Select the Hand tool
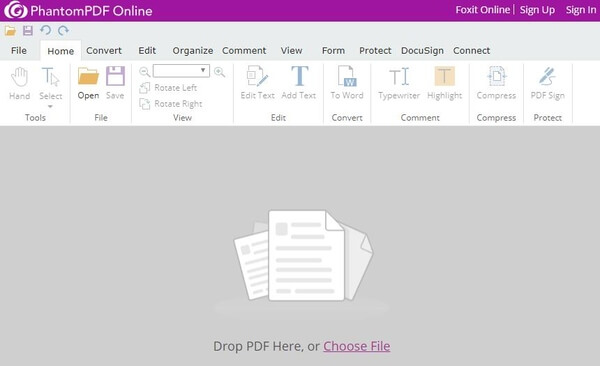This screenshot has width=600, height=366. point(20,84)
